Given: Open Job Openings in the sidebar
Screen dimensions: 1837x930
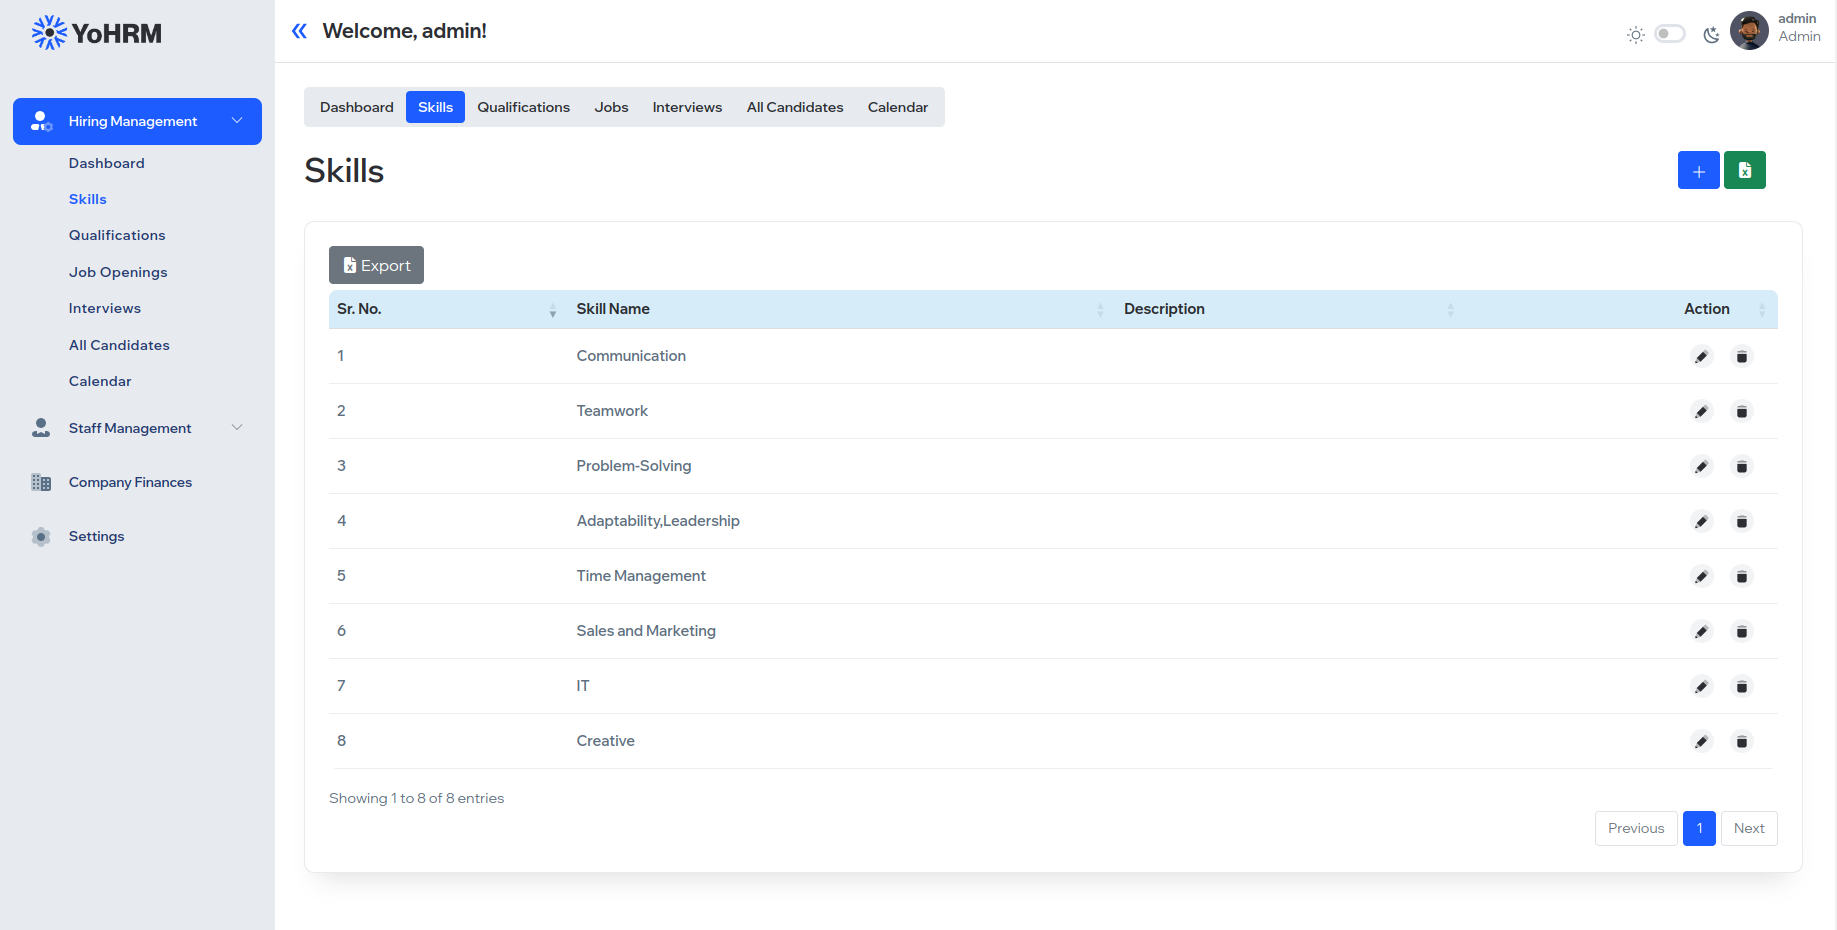Looking at the screenshot, I should 118,272.
